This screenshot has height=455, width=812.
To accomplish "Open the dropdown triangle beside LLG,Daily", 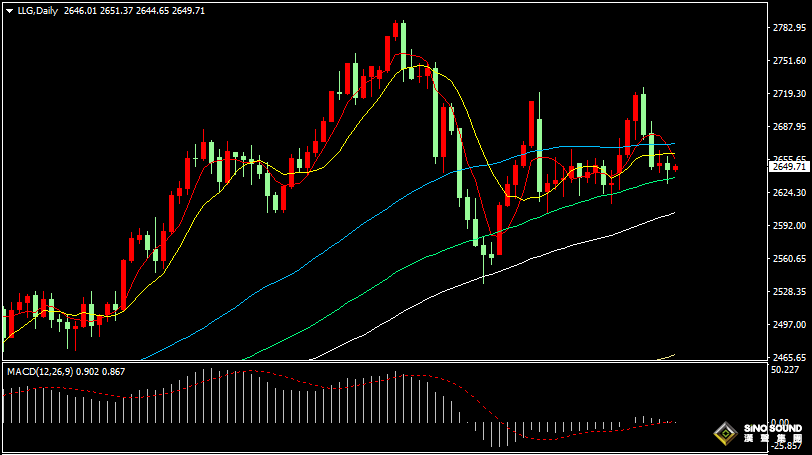I will point(9,11).
